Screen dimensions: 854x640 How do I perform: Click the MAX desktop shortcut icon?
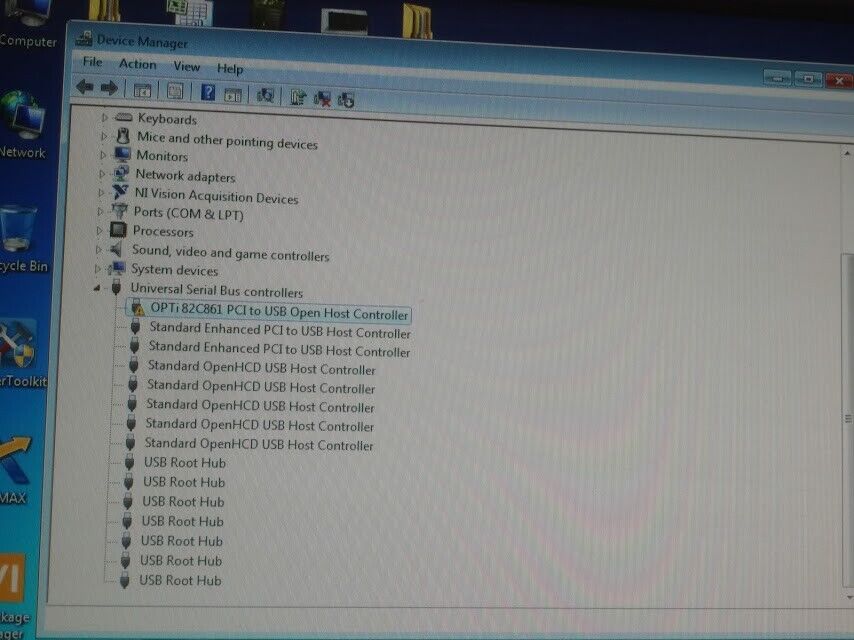pyautogui.click(x=15, y=461)
